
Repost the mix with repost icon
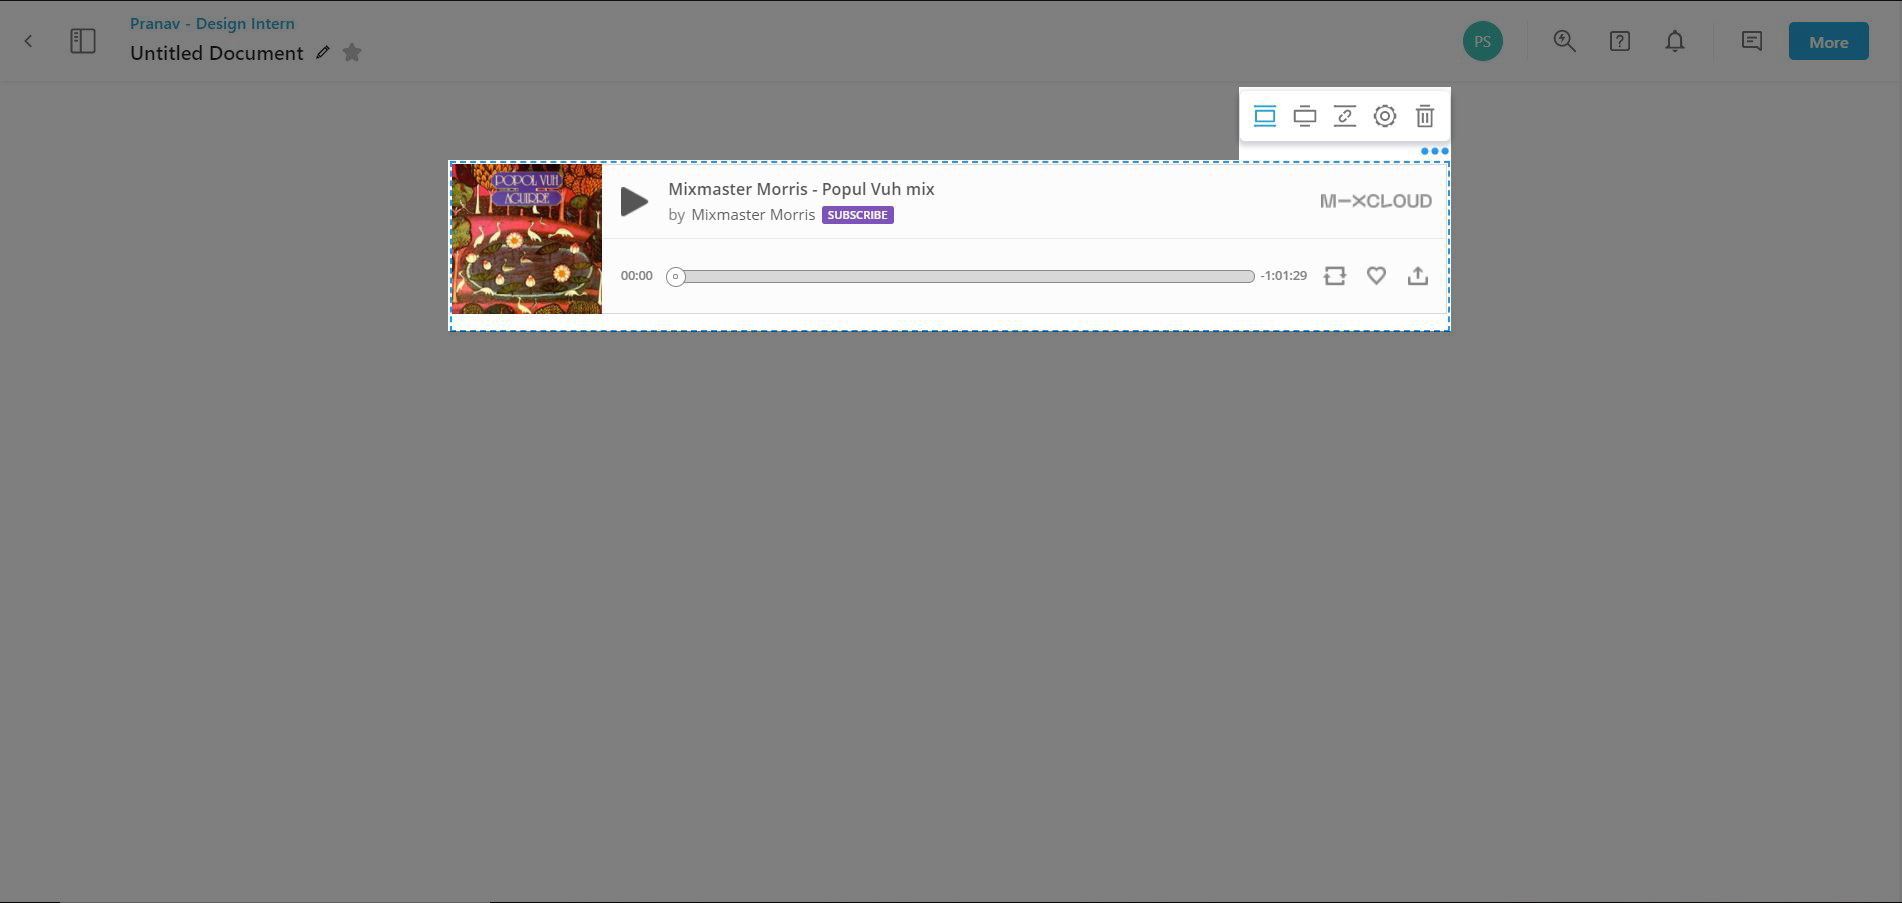click(1334, 276)
